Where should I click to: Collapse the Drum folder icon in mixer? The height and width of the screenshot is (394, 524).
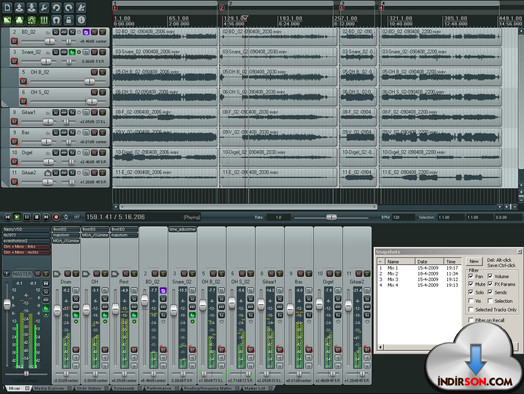click(57, 274)
